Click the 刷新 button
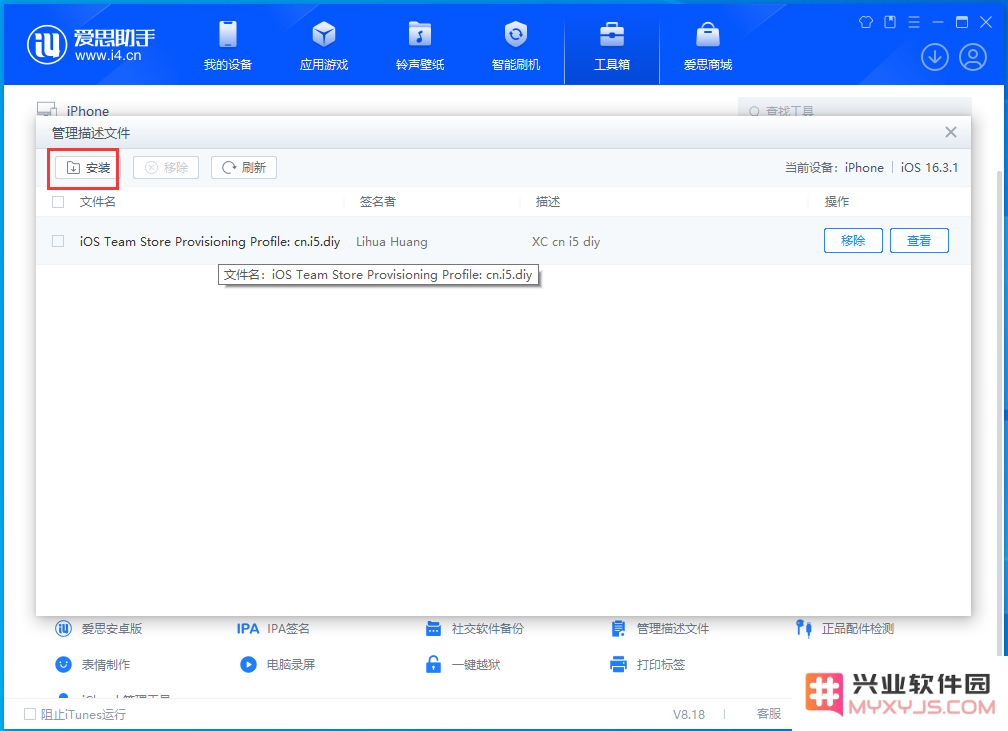The image size is (1008, 731). click(x=244, y=168)
